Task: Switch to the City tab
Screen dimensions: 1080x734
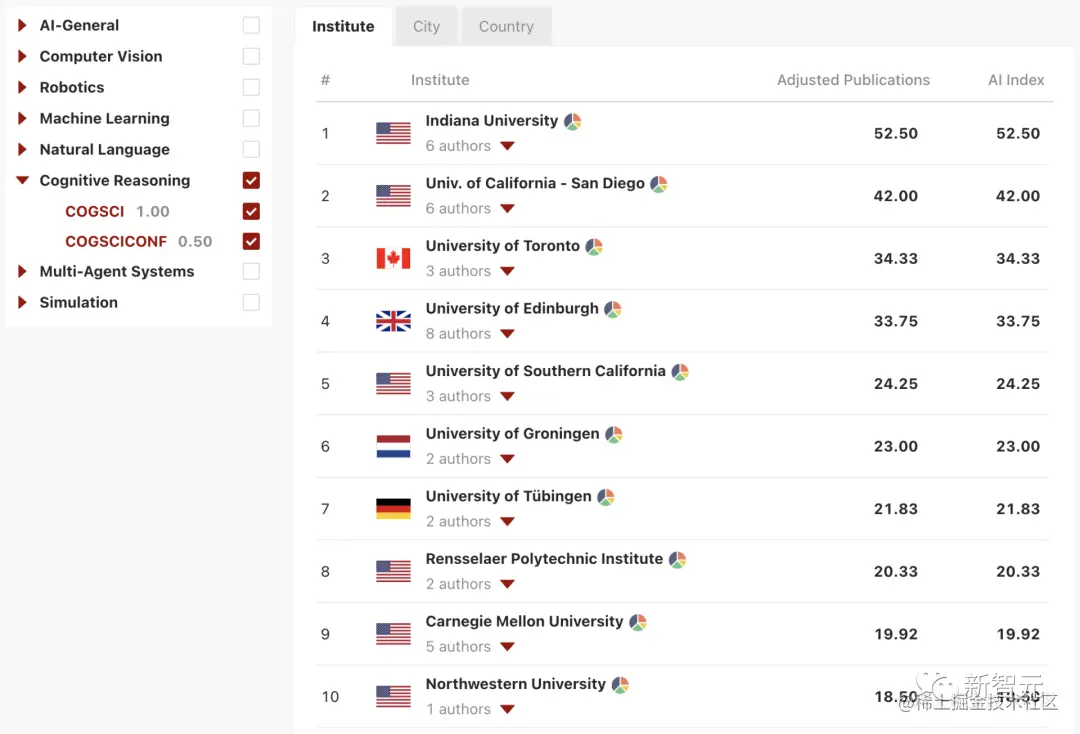Action: (426, 26)
